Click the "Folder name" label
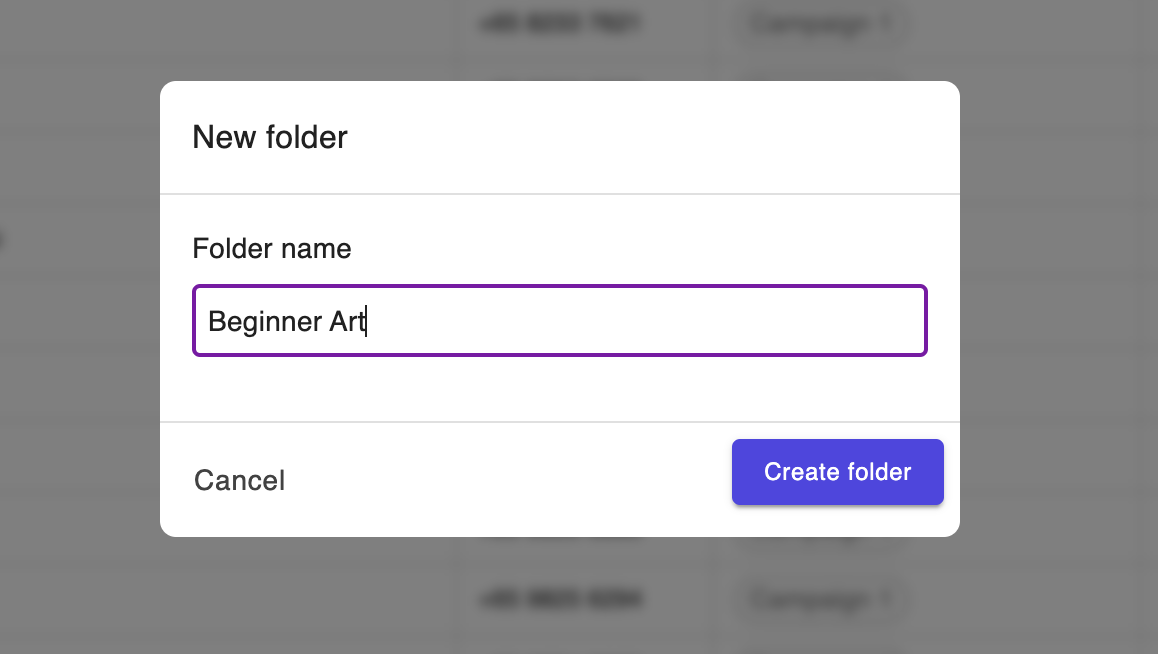 point(271,248)
